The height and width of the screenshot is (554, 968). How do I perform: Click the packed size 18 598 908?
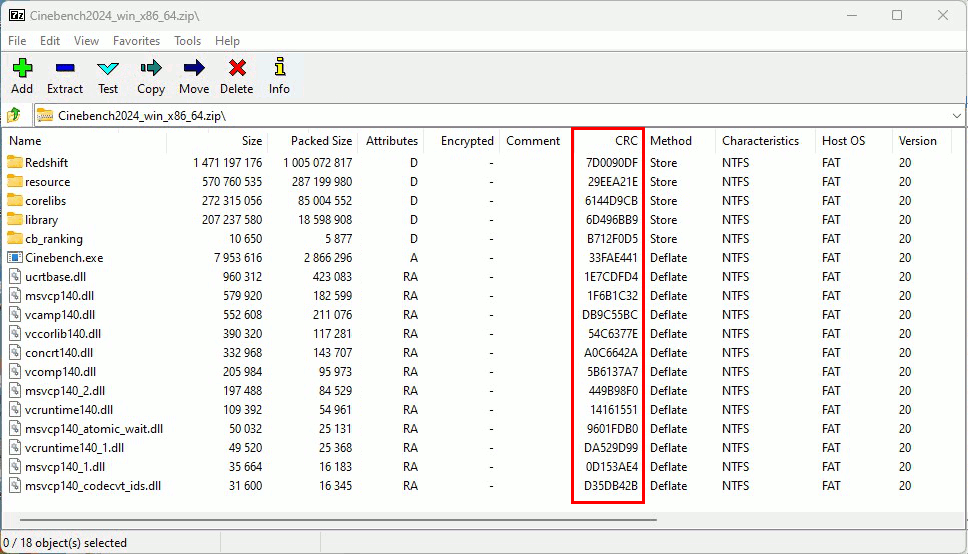(325, 220)
